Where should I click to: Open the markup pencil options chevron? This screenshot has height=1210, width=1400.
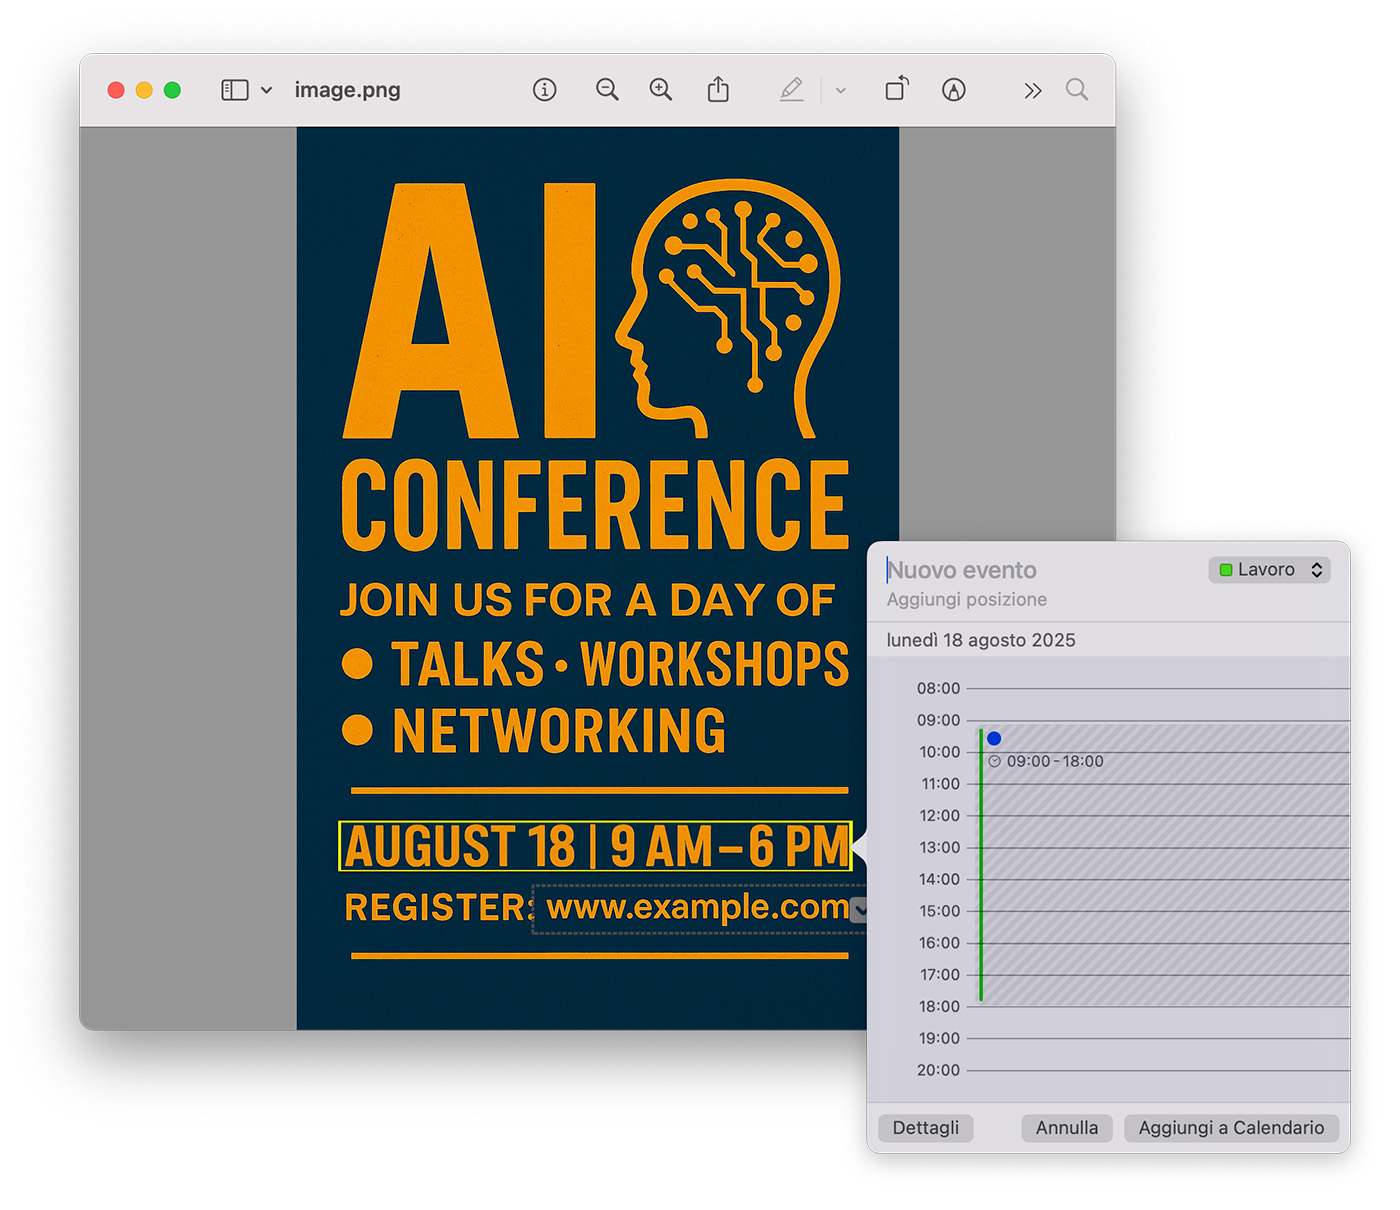coord(841,91)
